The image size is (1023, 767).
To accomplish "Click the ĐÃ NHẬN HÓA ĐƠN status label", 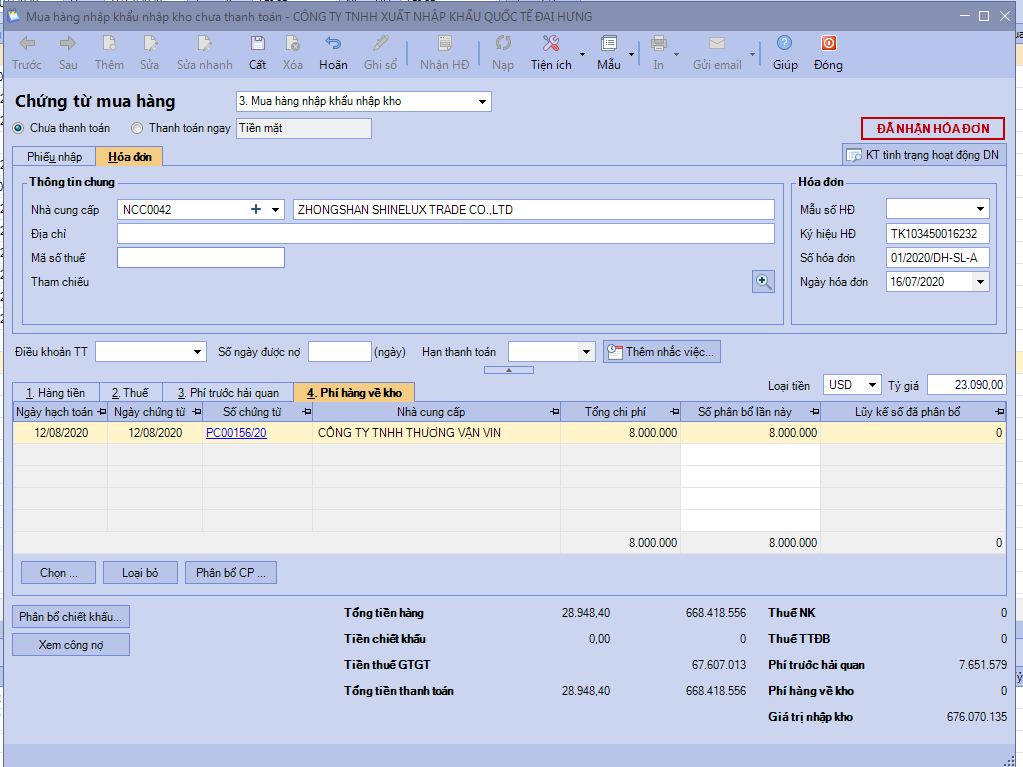I will coord(933,128).
